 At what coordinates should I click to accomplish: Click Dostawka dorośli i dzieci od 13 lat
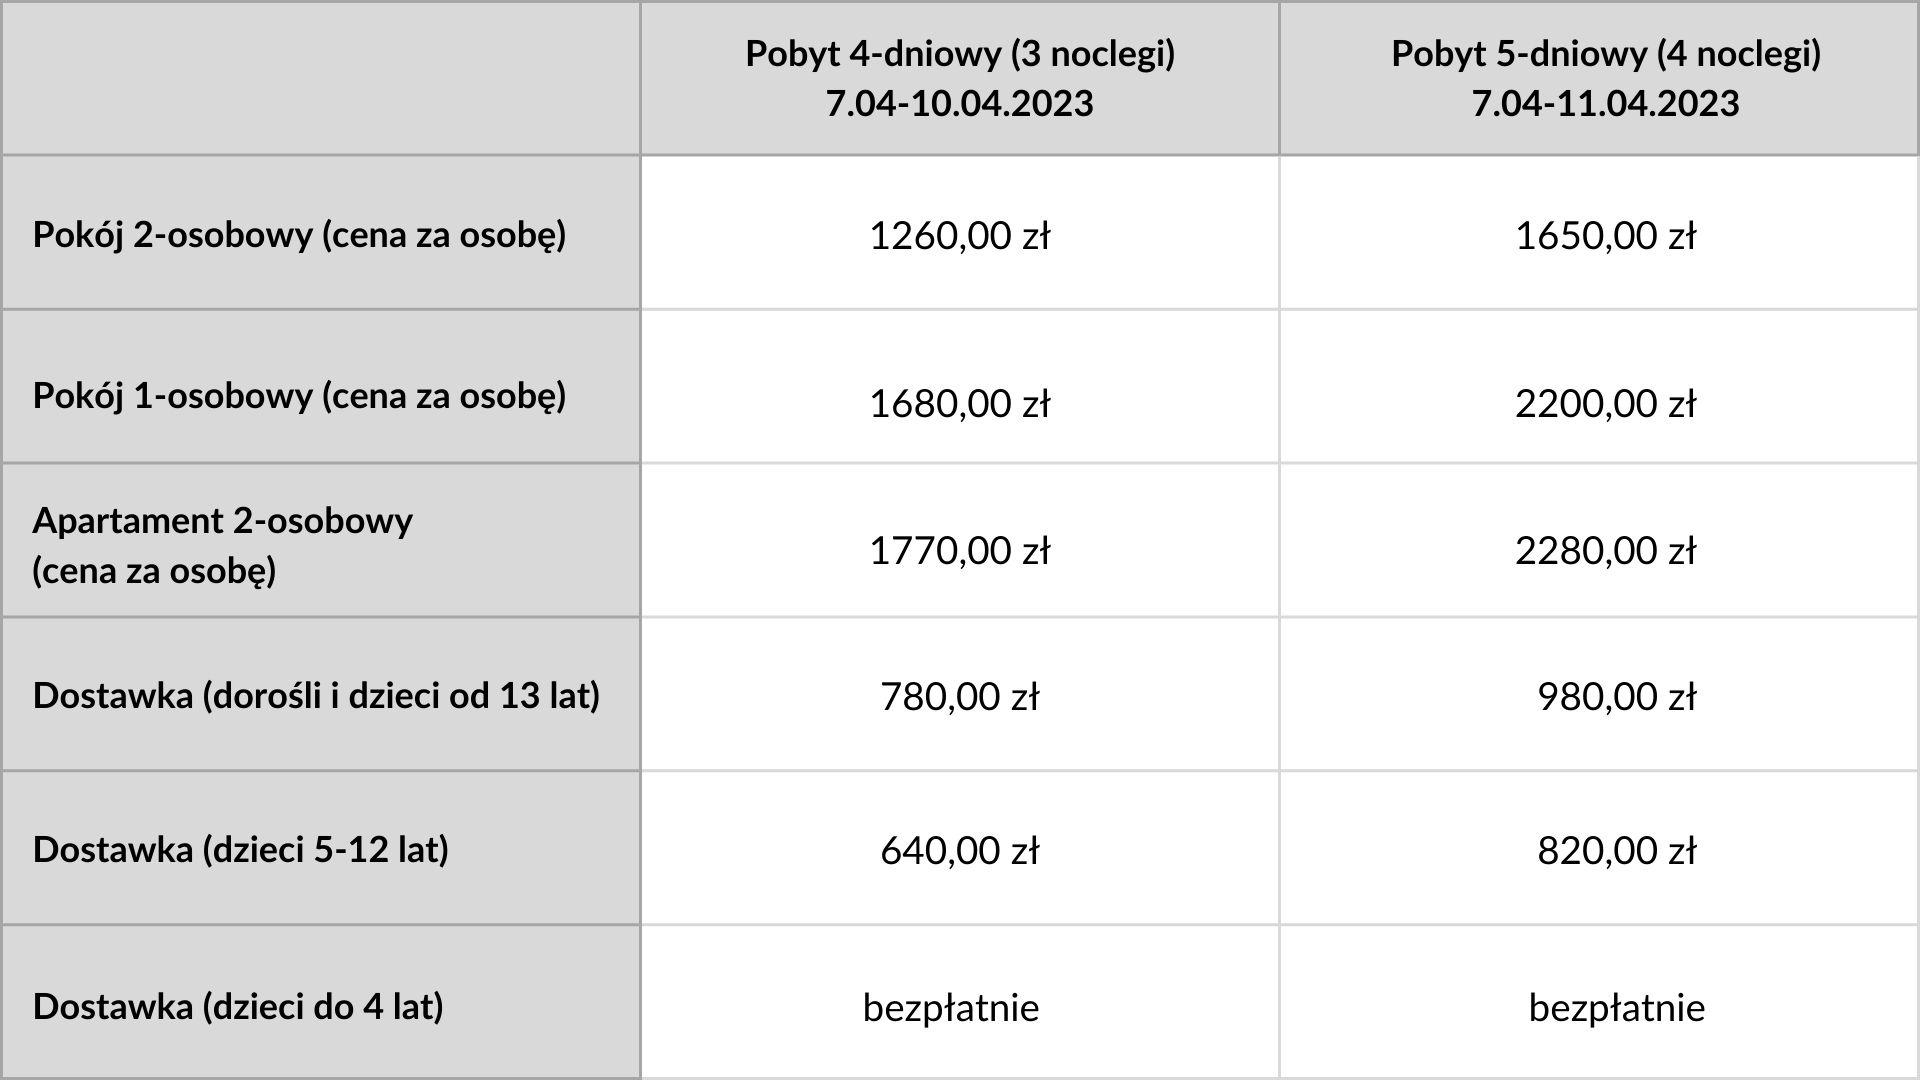click(316, 695)
